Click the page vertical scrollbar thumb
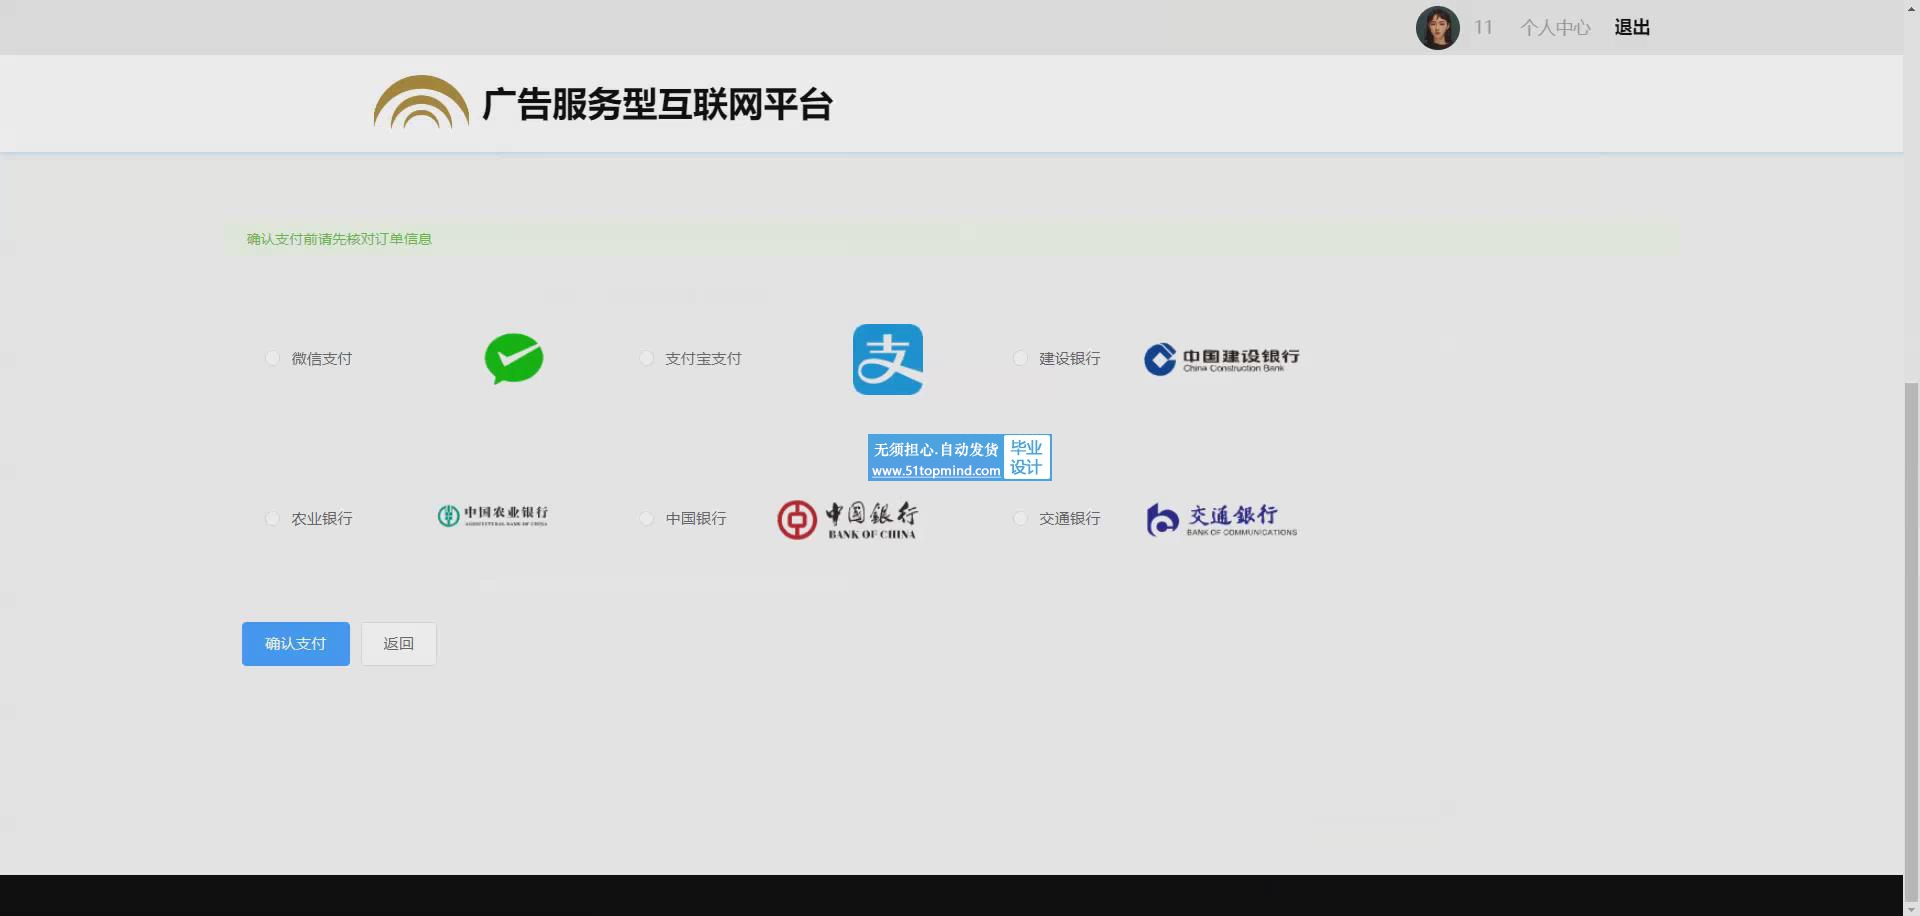This screenshot has height=916, width=1920. pos(1911,640)
